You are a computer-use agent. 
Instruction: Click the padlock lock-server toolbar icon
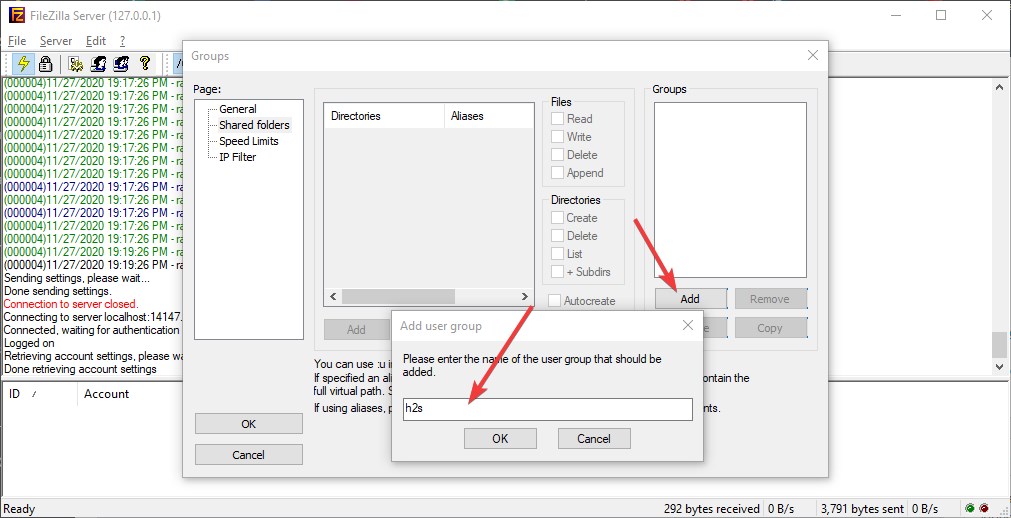45,63
